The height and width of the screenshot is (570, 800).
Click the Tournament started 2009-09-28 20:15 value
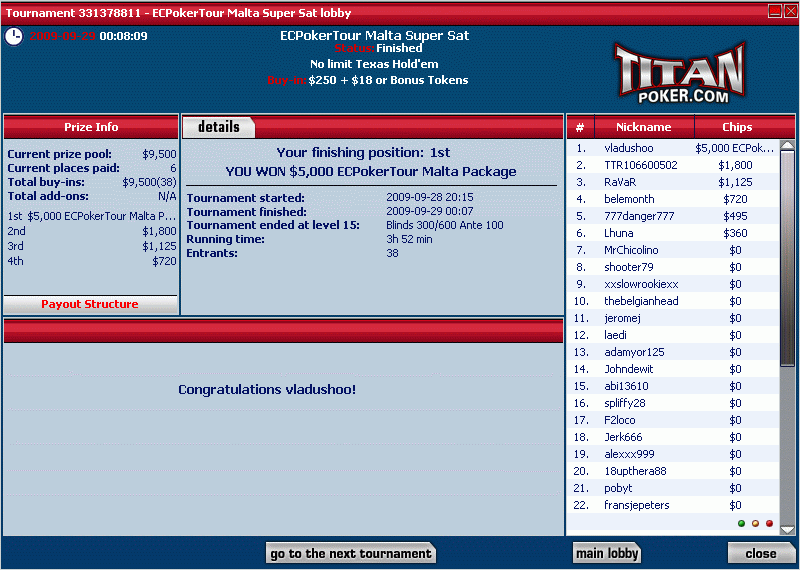pyautogui.click(x=430, y=197)
